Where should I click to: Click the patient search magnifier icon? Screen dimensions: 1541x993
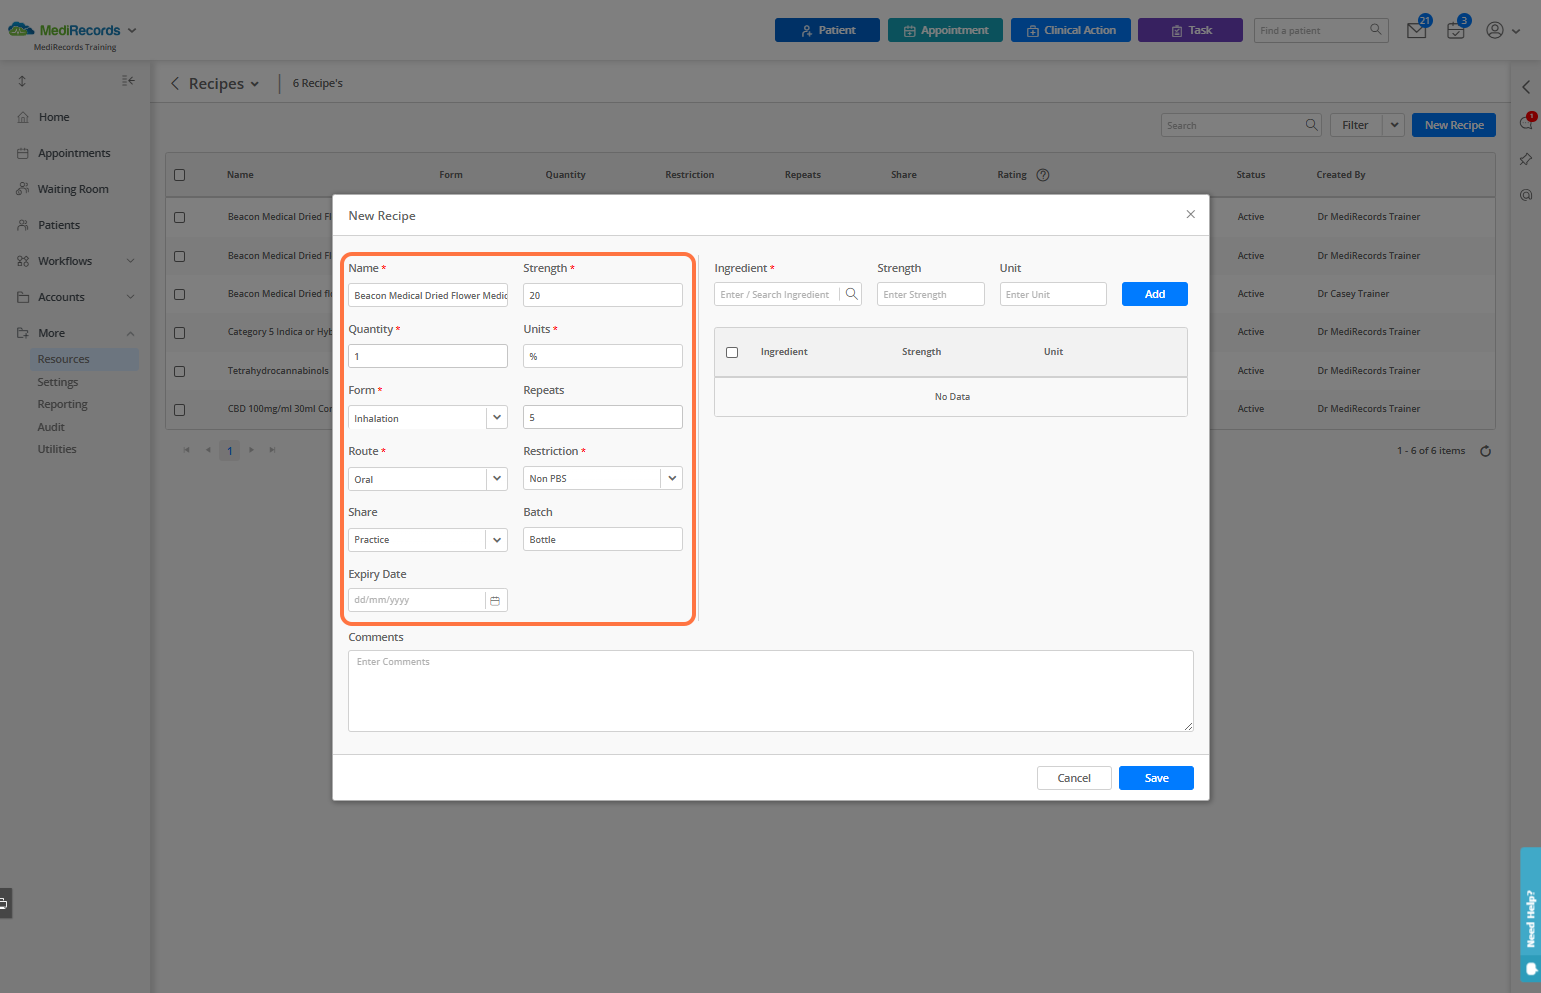coord(1376,30)
